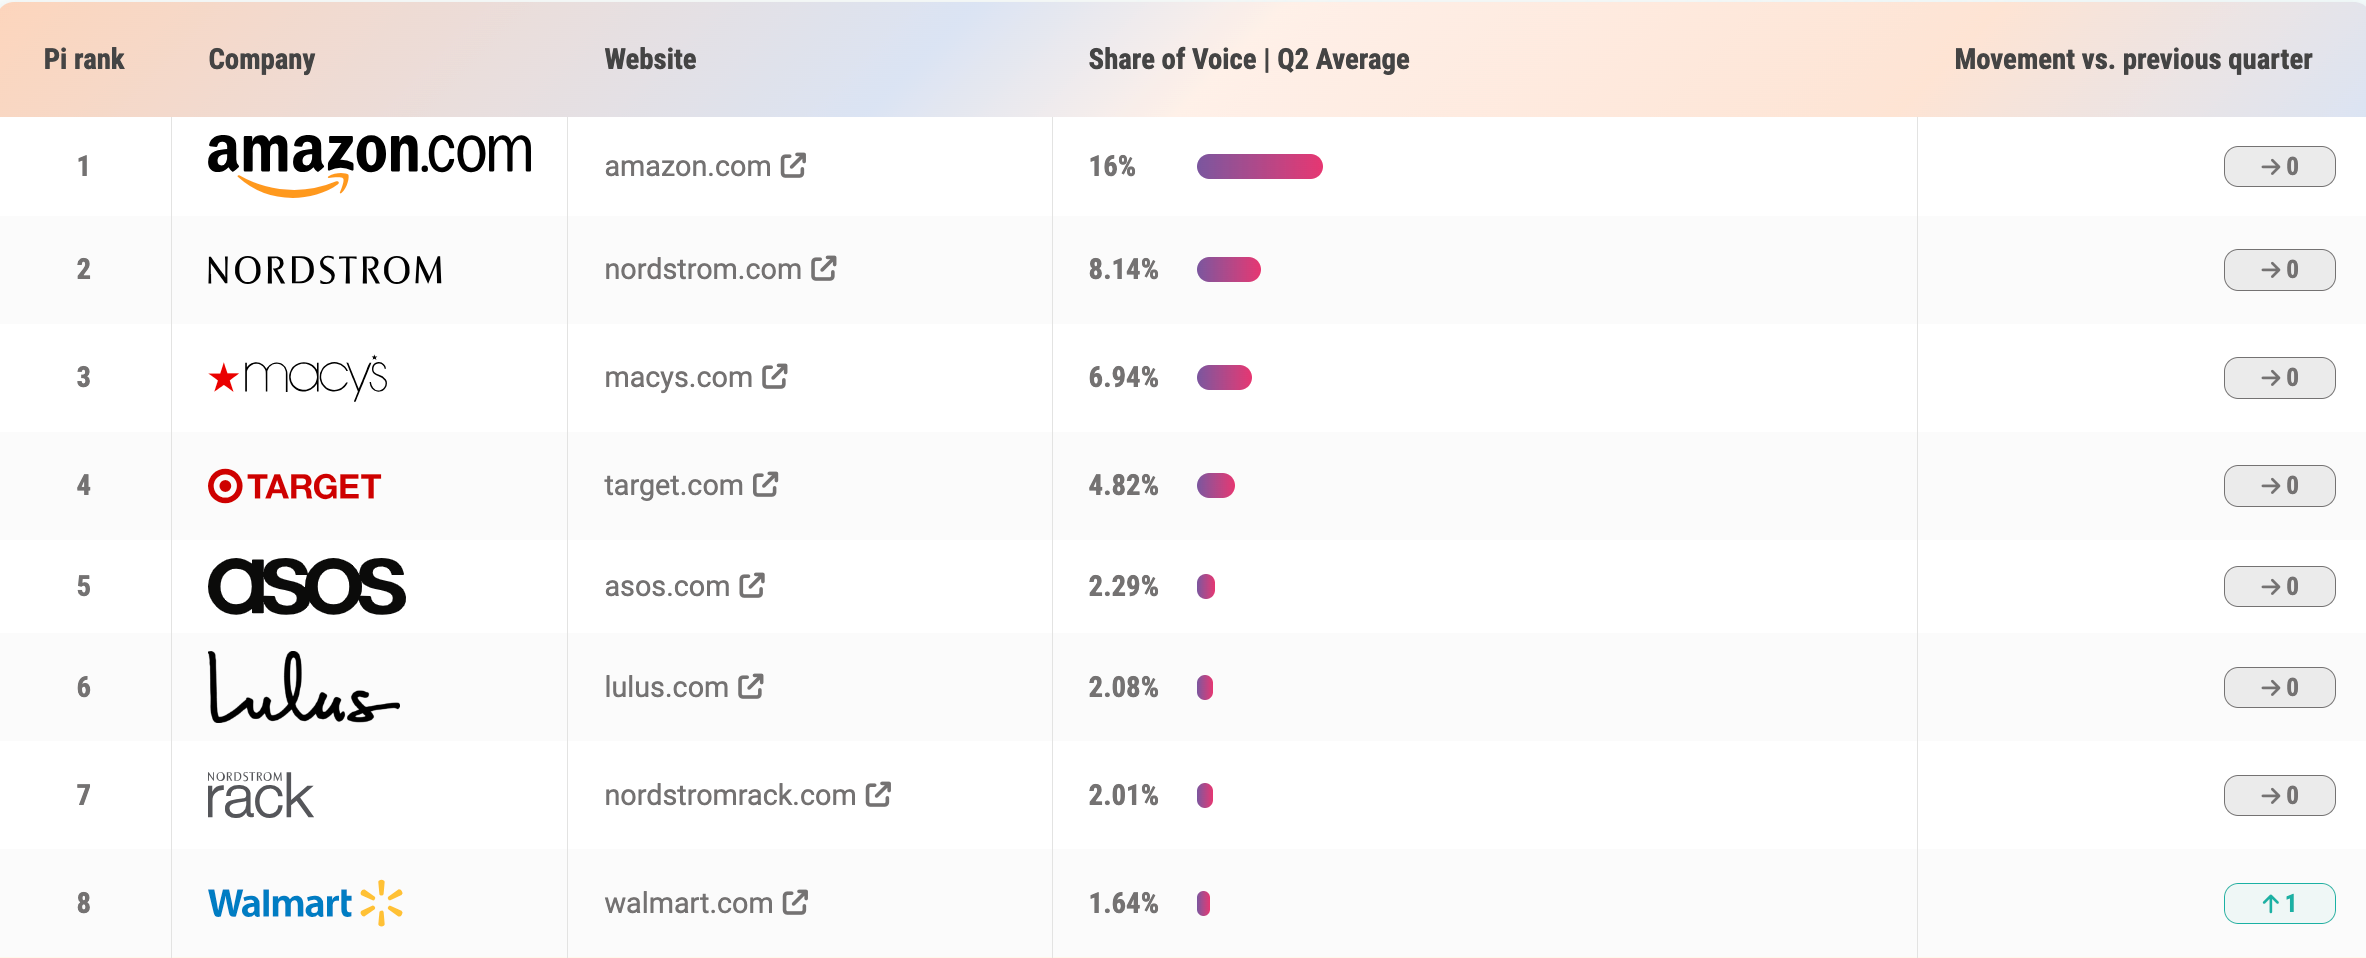Click the Amazon.com company logo
The width and height of the screenshot is (2366, 958).
click(x=369, y=163)
